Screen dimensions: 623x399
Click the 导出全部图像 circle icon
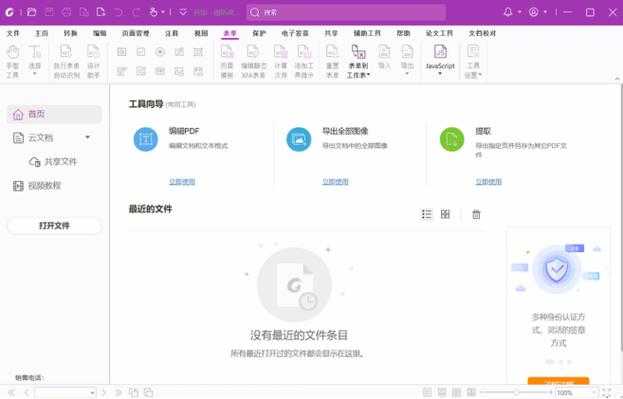pyautogui.click(x=299, y=139)
